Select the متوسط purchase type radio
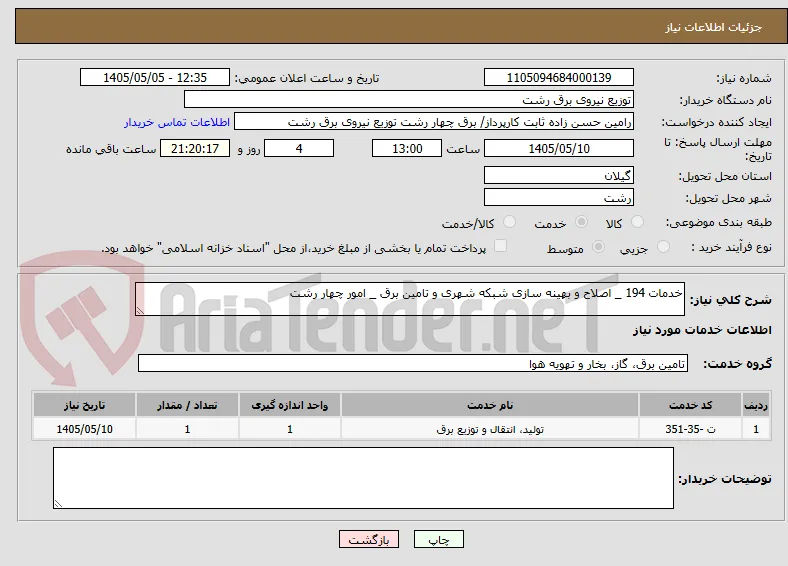This screenshot has width=788, height=566. click(598, 246)
